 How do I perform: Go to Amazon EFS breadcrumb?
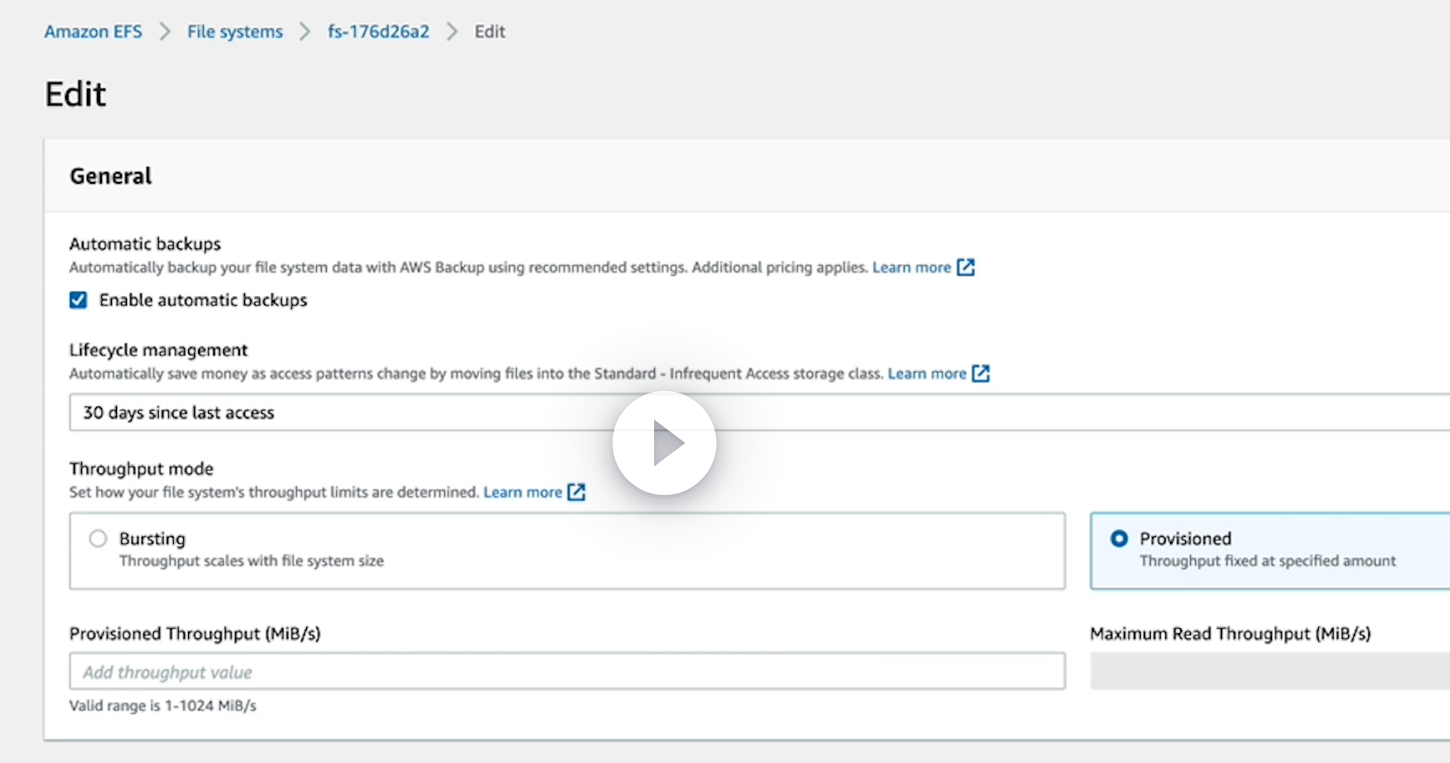coord(93,32)
